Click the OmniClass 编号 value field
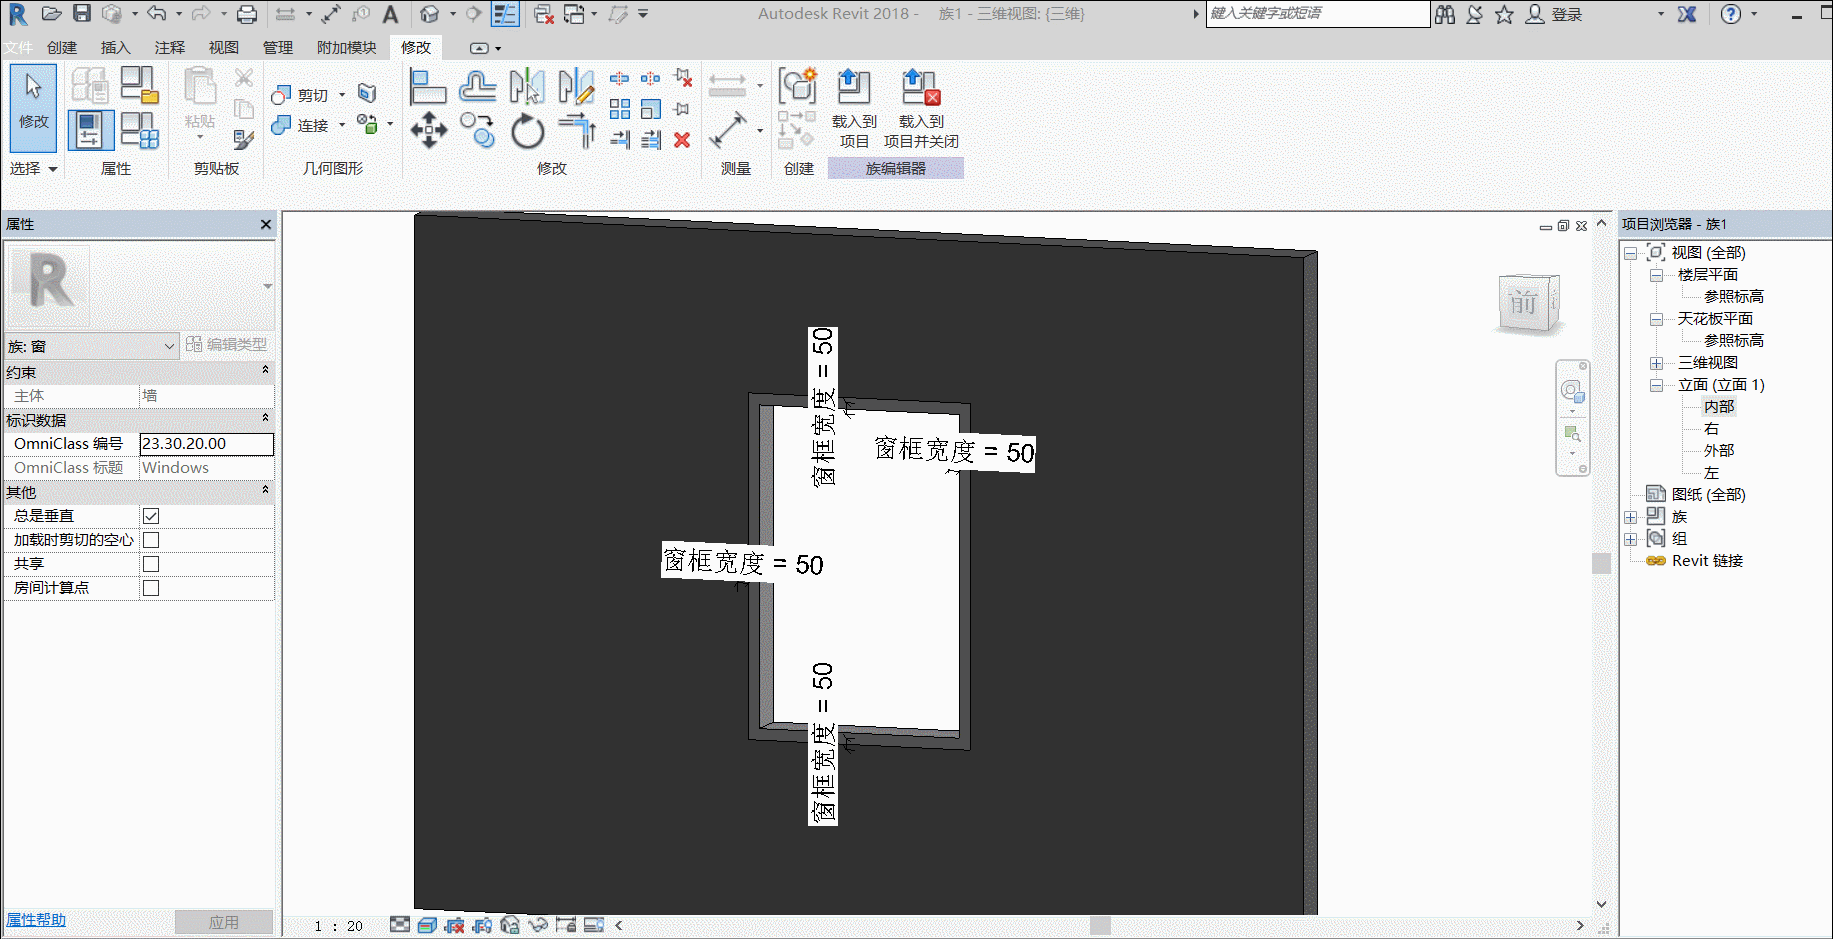The height and width of the screenshot is (939, 1833). coord(206,444)
